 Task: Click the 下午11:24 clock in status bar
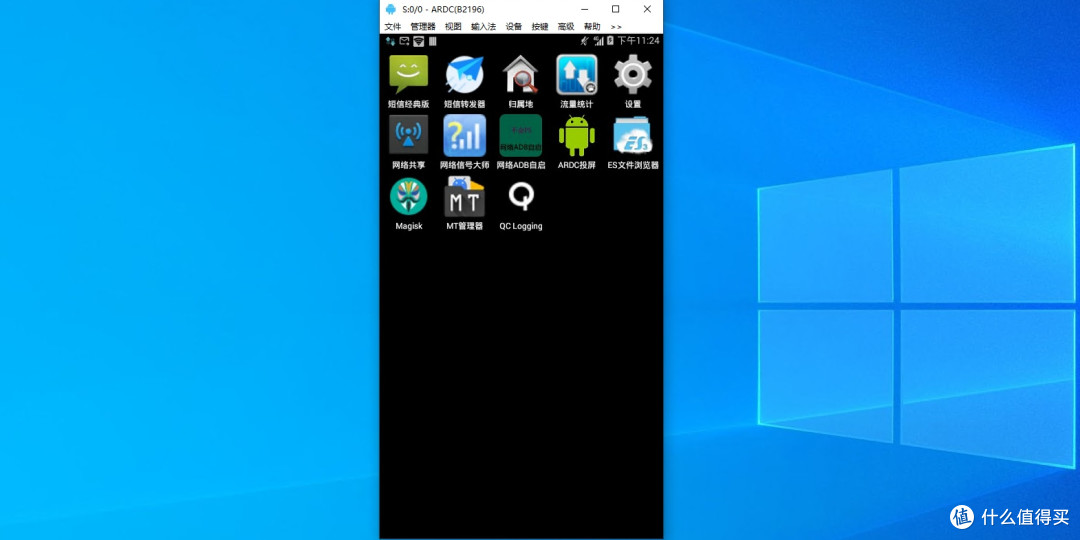point(638,41)
